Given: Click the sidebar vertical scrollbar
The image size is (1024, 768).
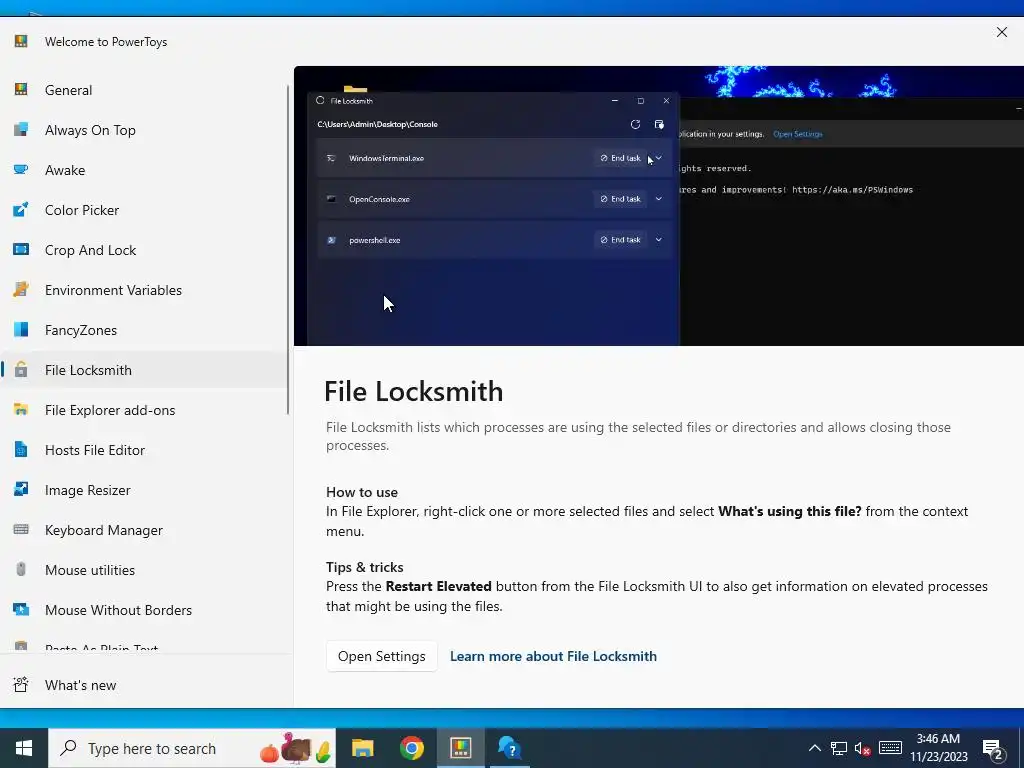Looking at the screenshot, I should tap(288, 249).
